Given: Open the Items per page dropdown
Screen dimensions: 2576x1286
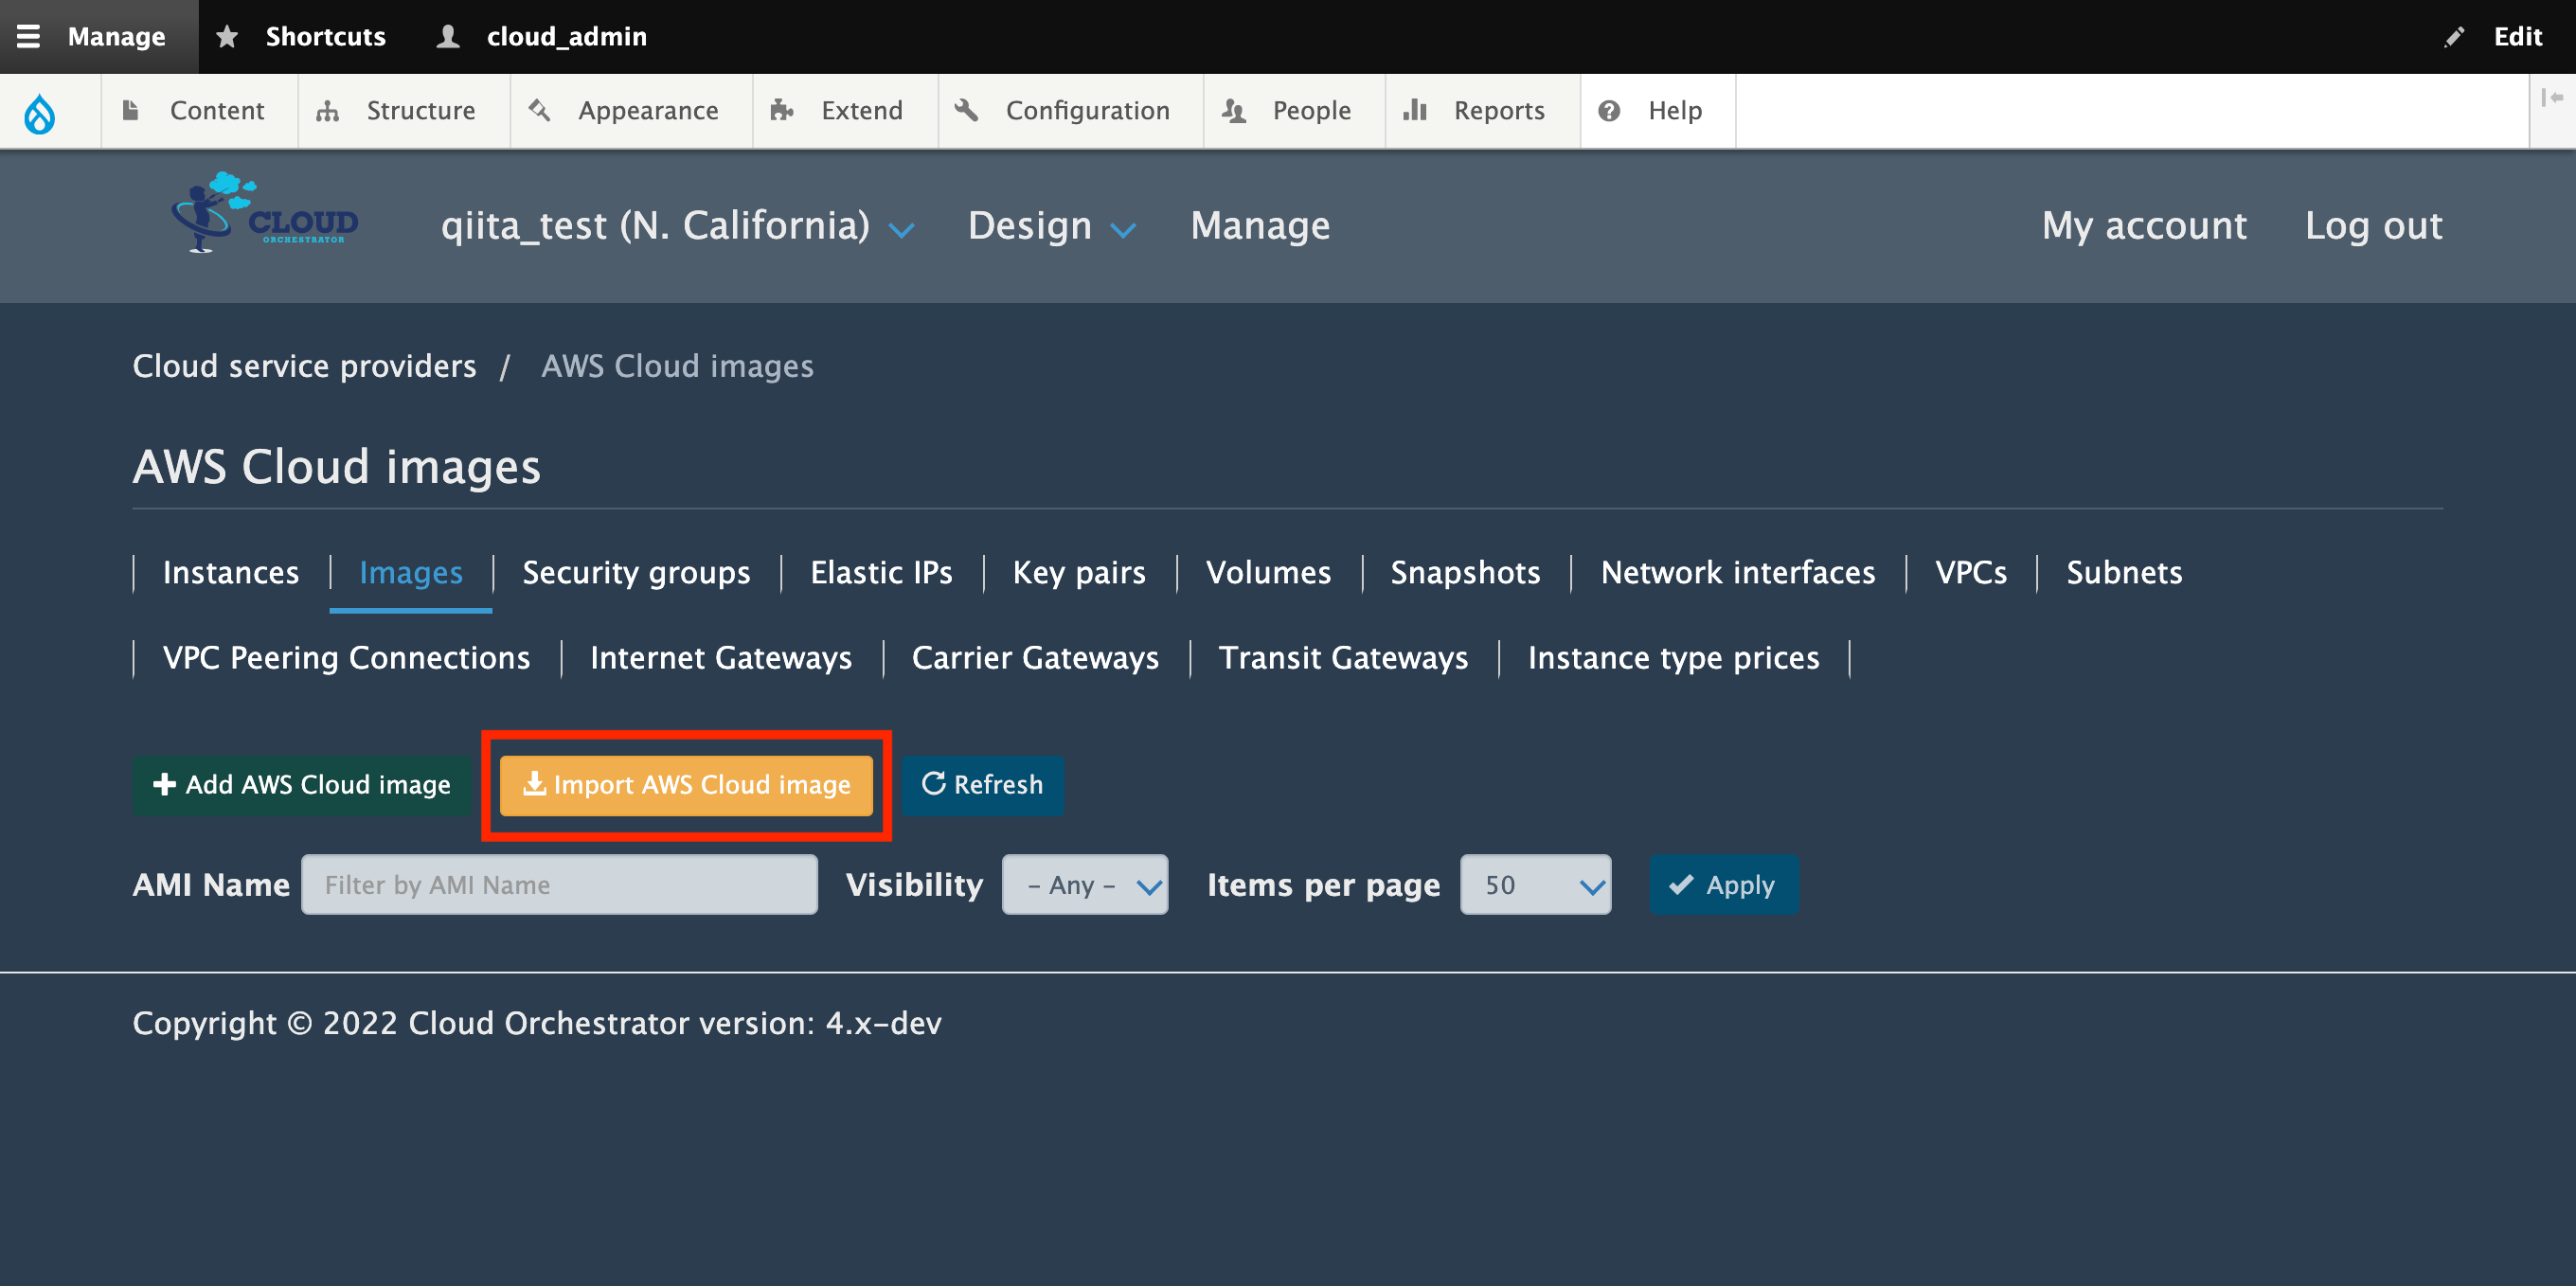Looking at the screenshot, I should [x=1534, y=884].
